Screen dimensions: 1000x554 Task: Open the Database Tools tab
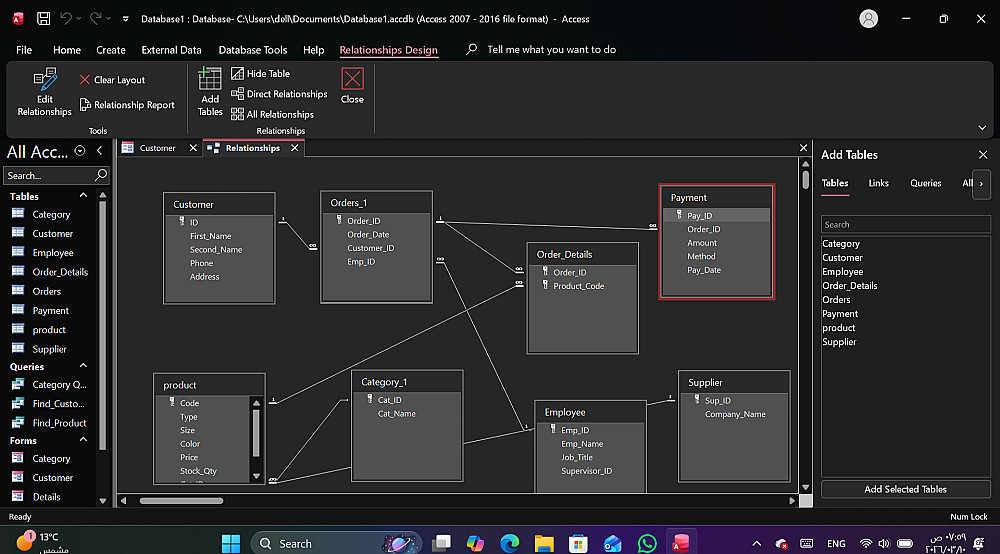253,50
